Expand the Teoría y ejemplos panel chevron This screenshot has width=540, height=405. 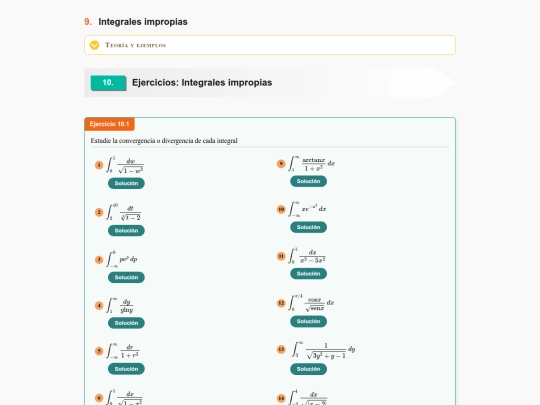[94, 45]
